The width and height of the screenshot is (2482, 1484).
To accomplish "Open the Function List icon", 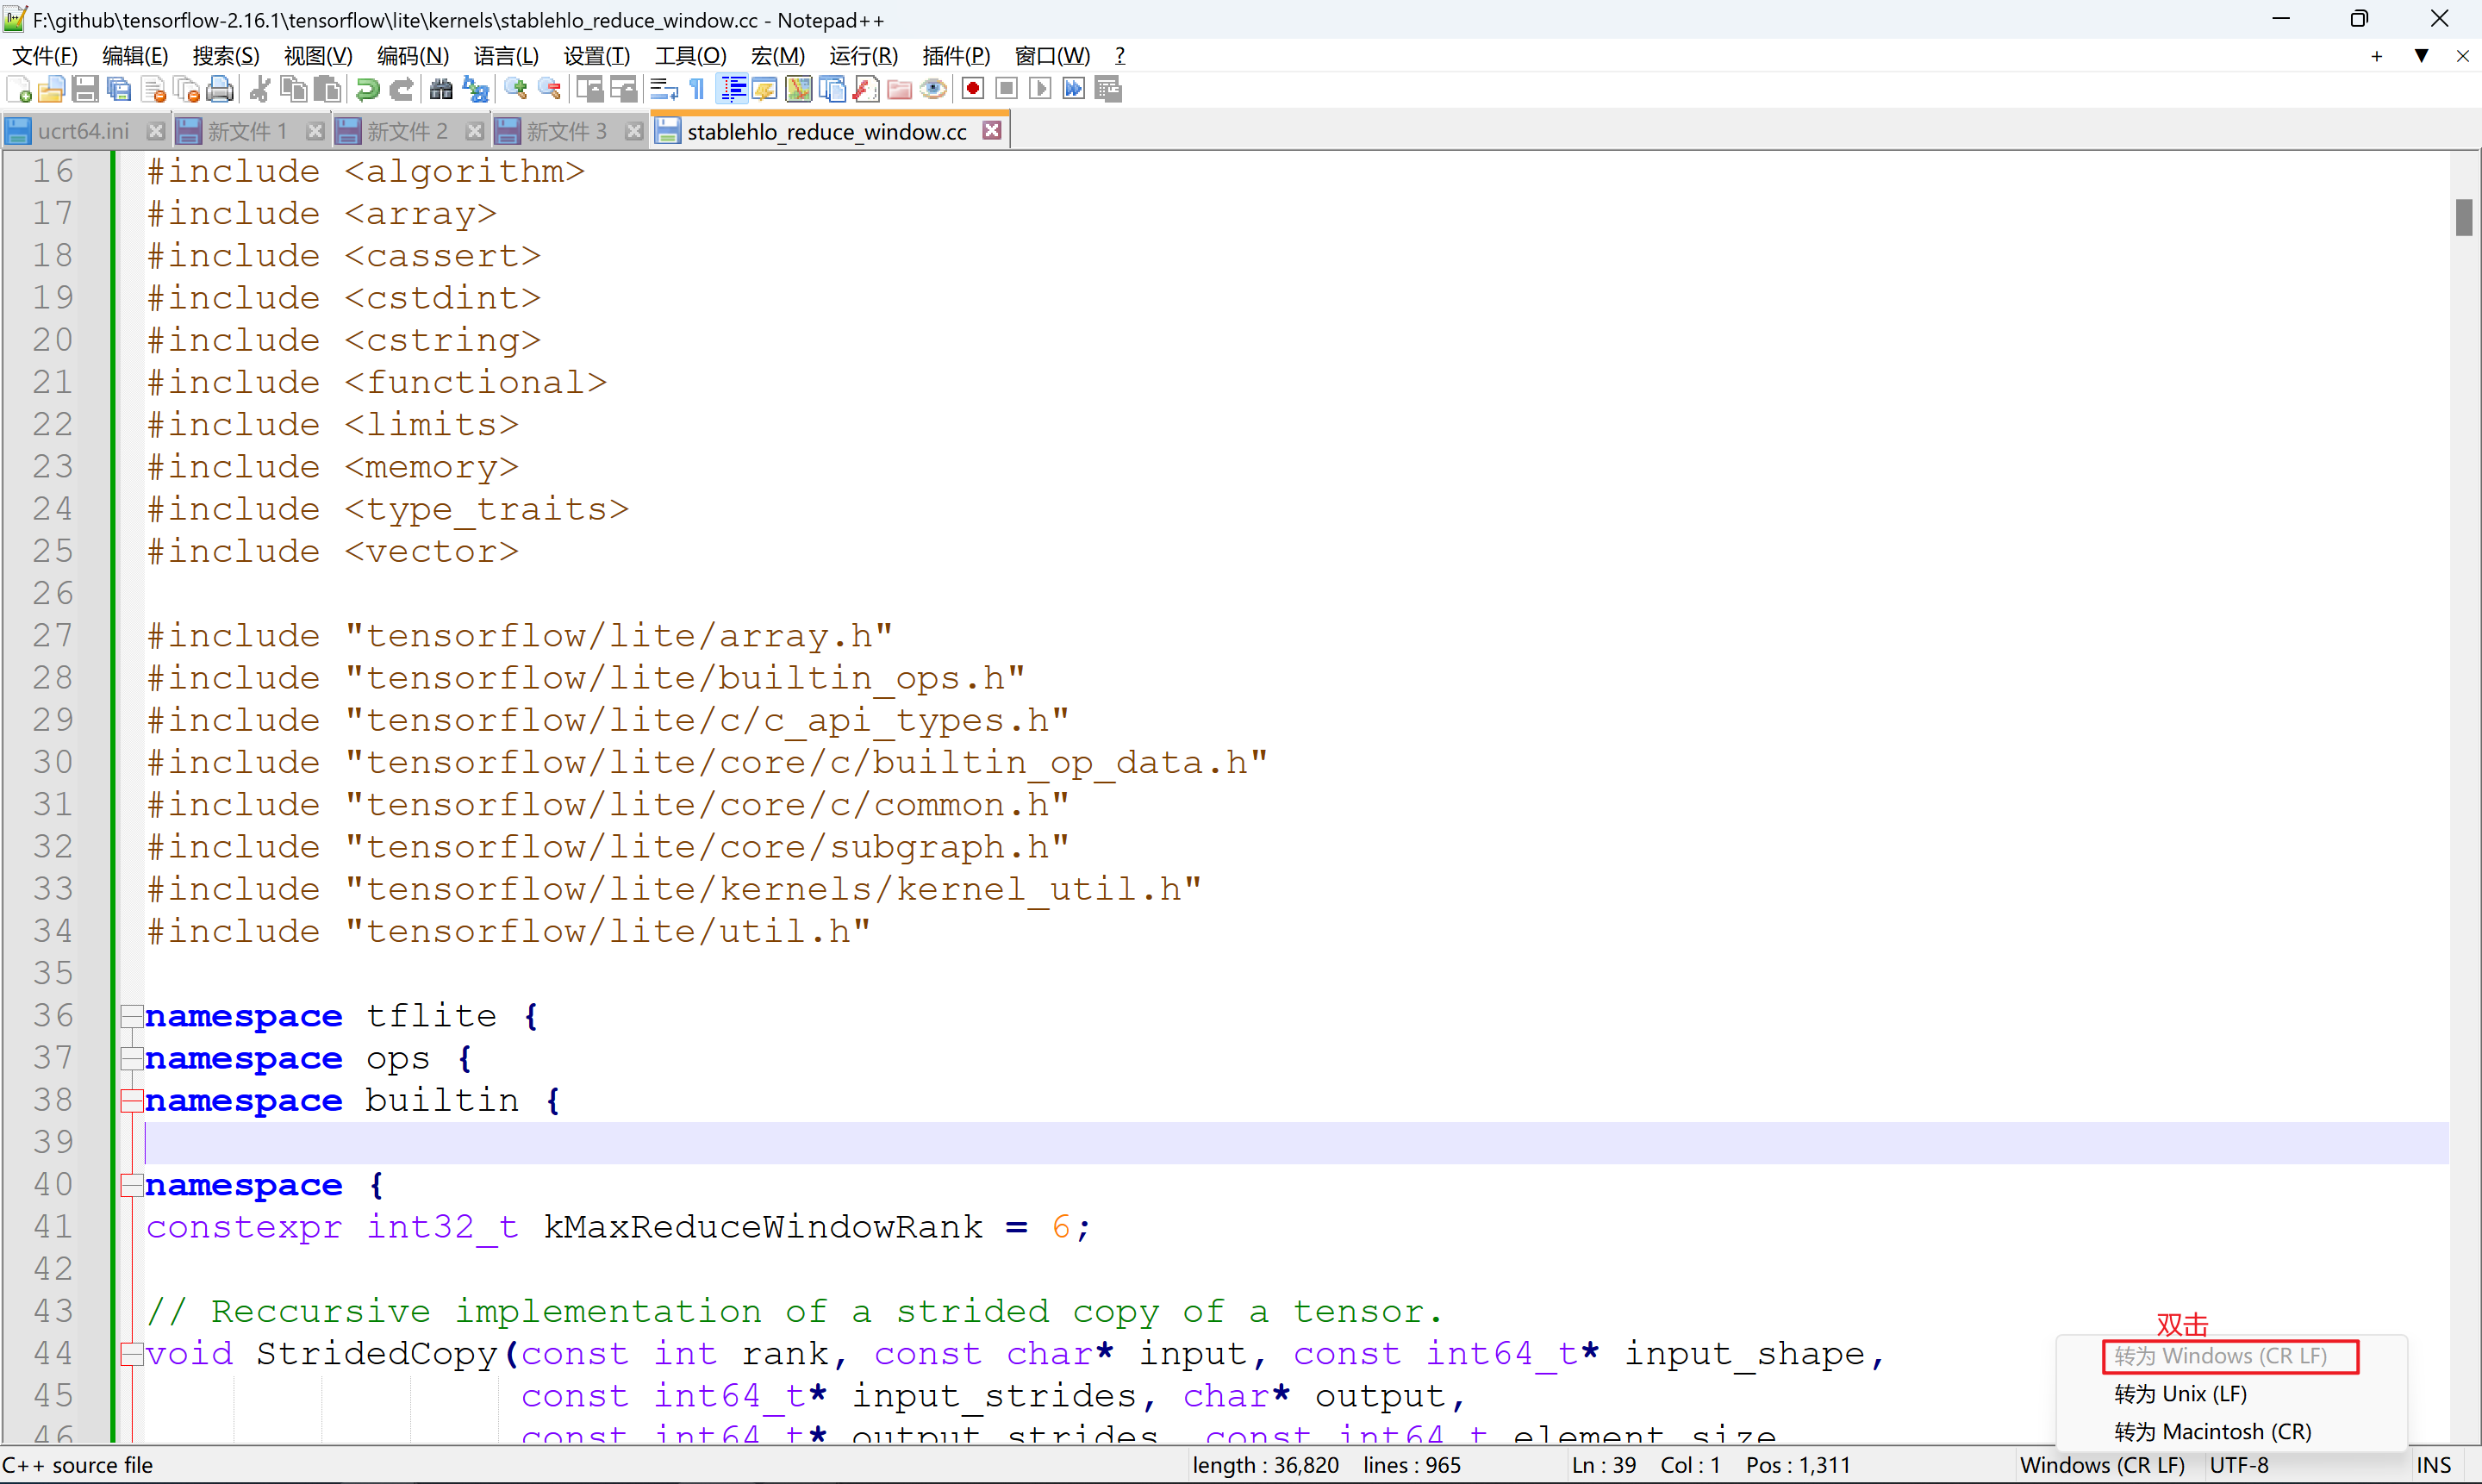I will pos(866,90).
